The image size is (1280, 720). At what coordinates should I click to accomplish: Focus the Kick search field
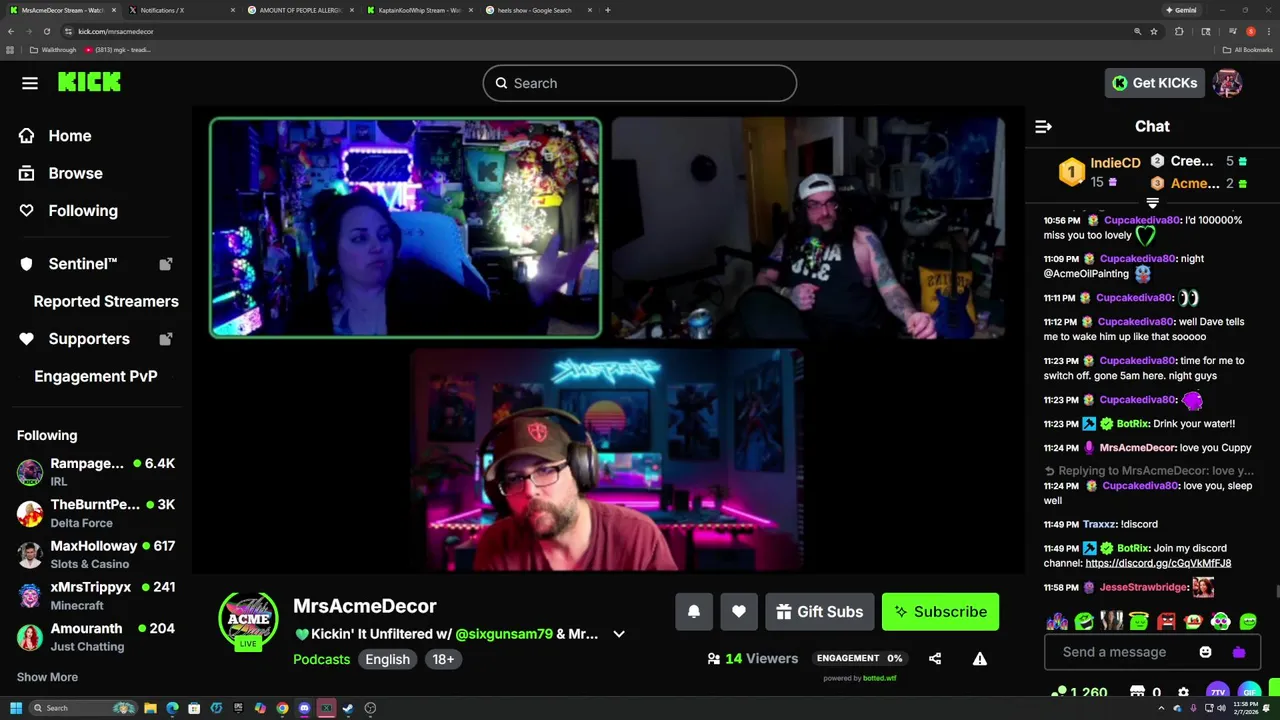click(640, 83)
